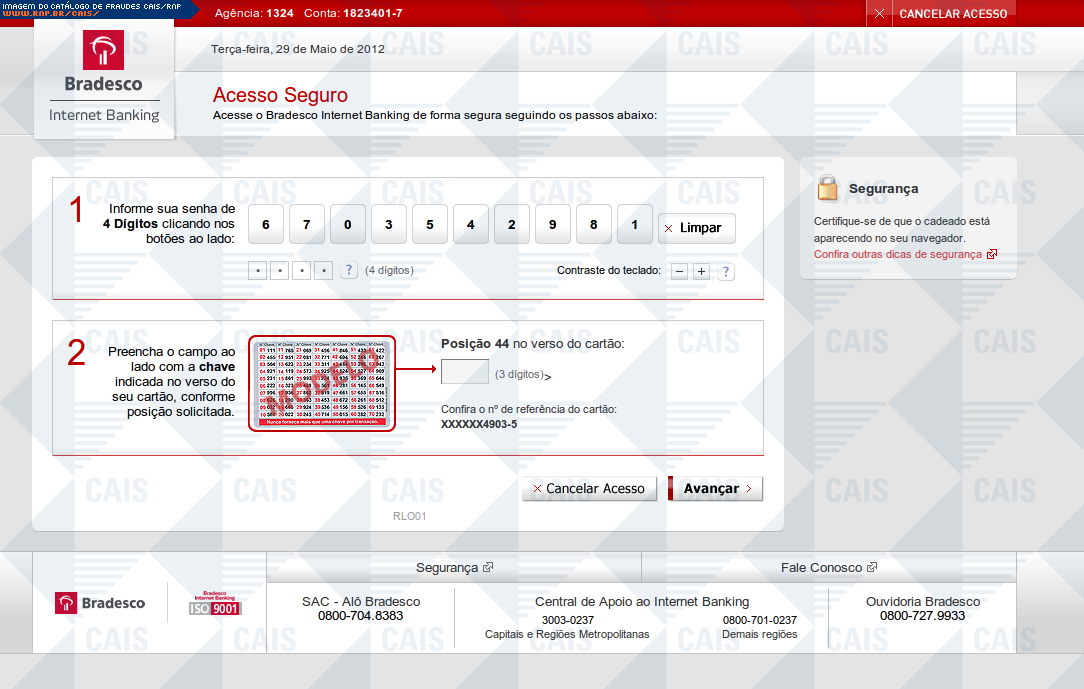Click Avançar to proceed
This screenshot has width=1084, height=689.
point(715,489)
